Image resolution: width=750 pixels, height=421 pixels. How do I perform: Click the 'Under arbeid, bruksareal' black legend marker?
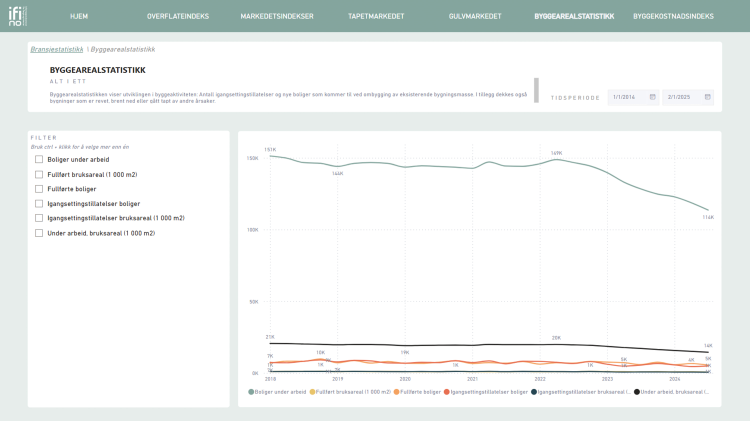pos(636,392)
